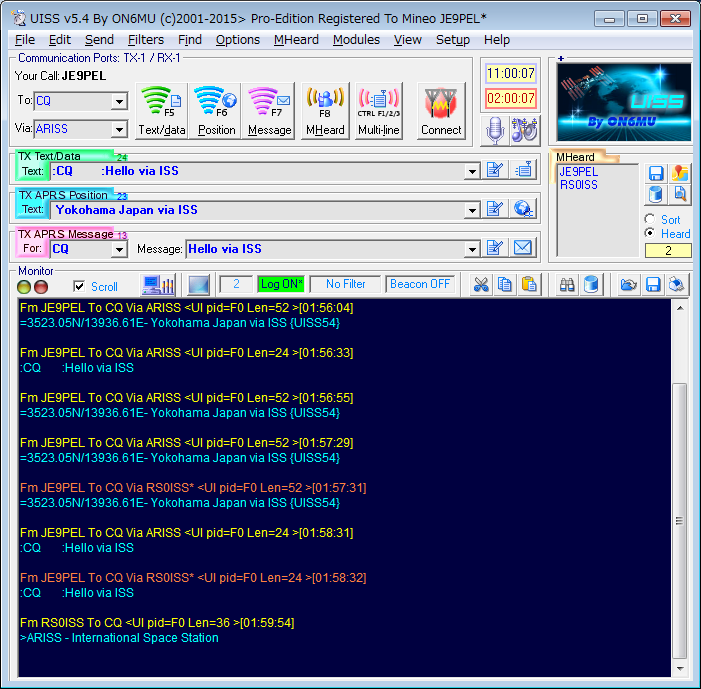Expand the To: CQ dropdown

[x=119, y=101]
